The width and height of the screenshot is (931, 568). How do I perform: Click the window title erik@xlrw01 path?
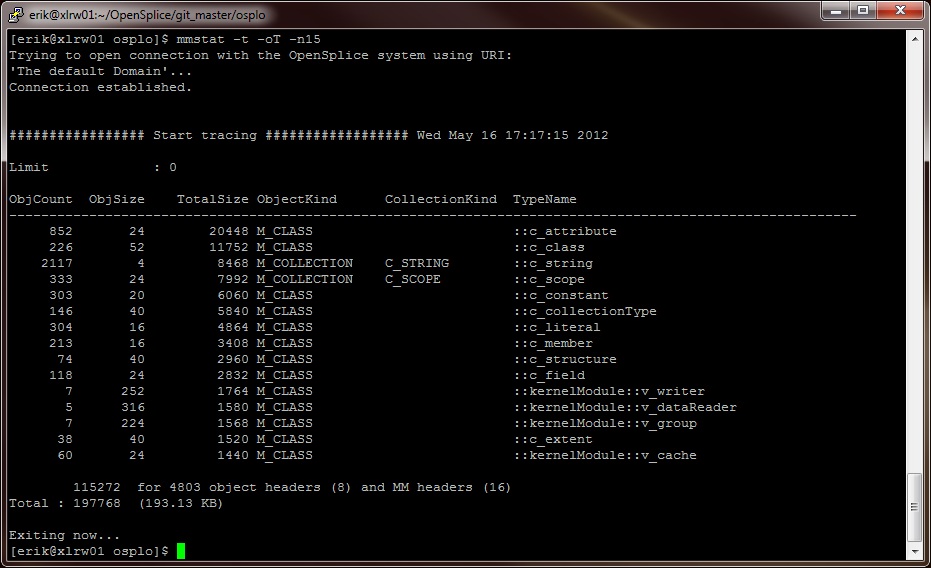click(147, 15)
